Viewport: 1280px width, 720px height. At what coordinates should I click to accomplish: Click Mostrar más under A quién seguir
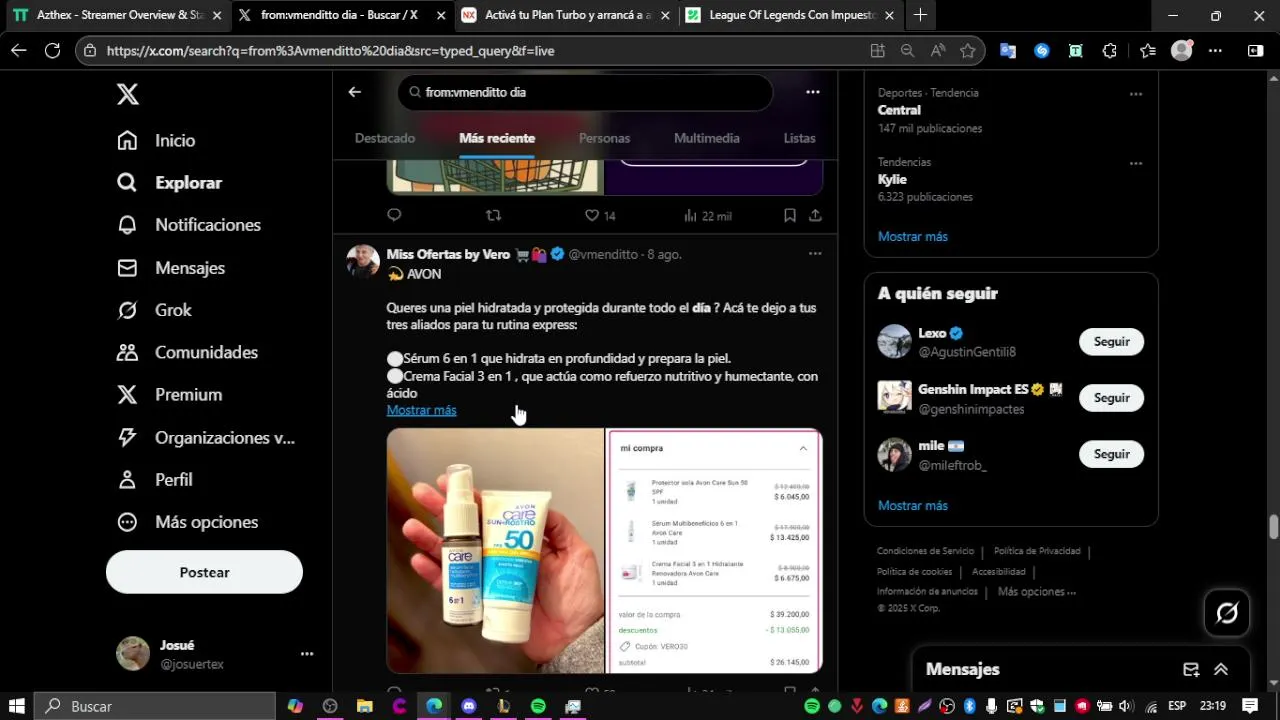click(x=913, y=505)
